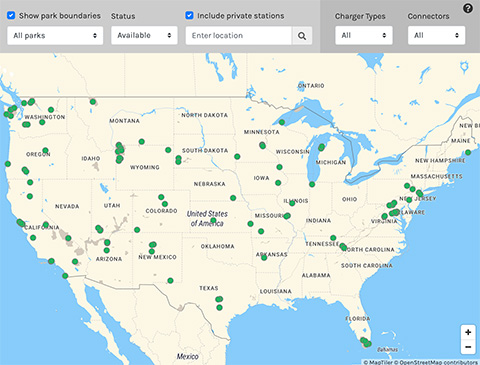Select the station marker in northern Montana
Viewport: 480px width, 365px height.
[93, 102]
